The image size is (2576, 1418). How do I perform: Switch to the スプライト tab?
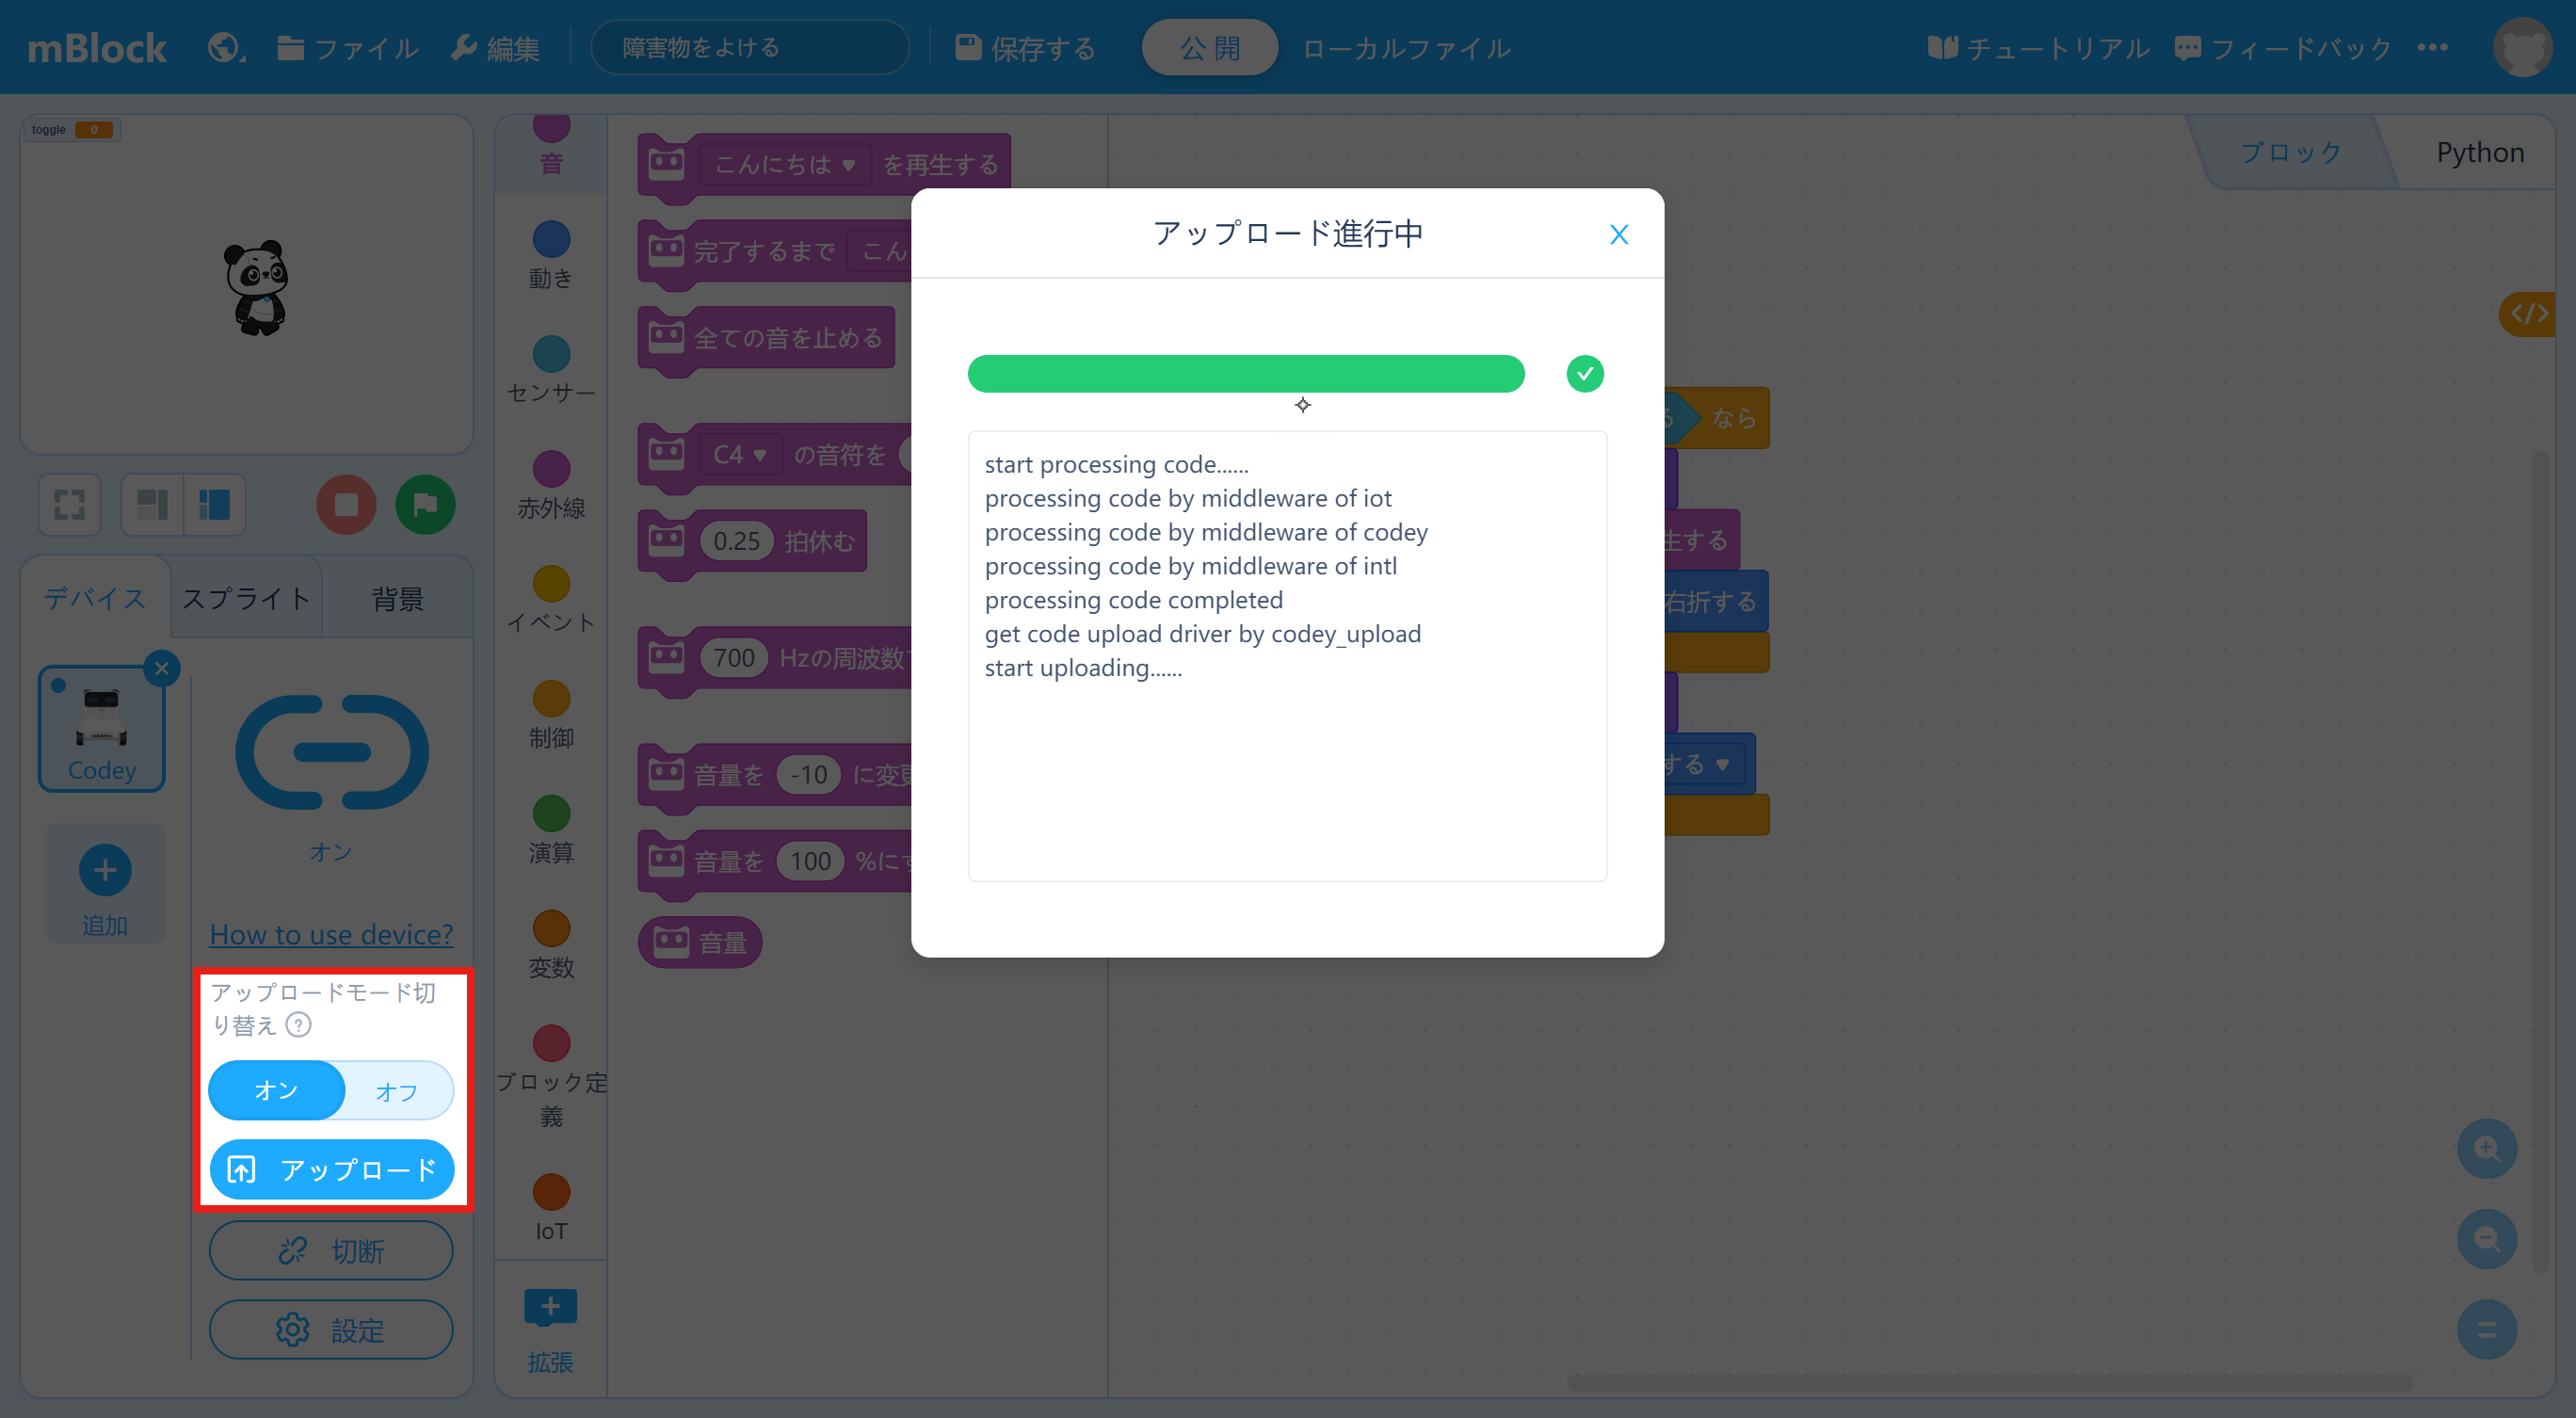pos(245,597)
